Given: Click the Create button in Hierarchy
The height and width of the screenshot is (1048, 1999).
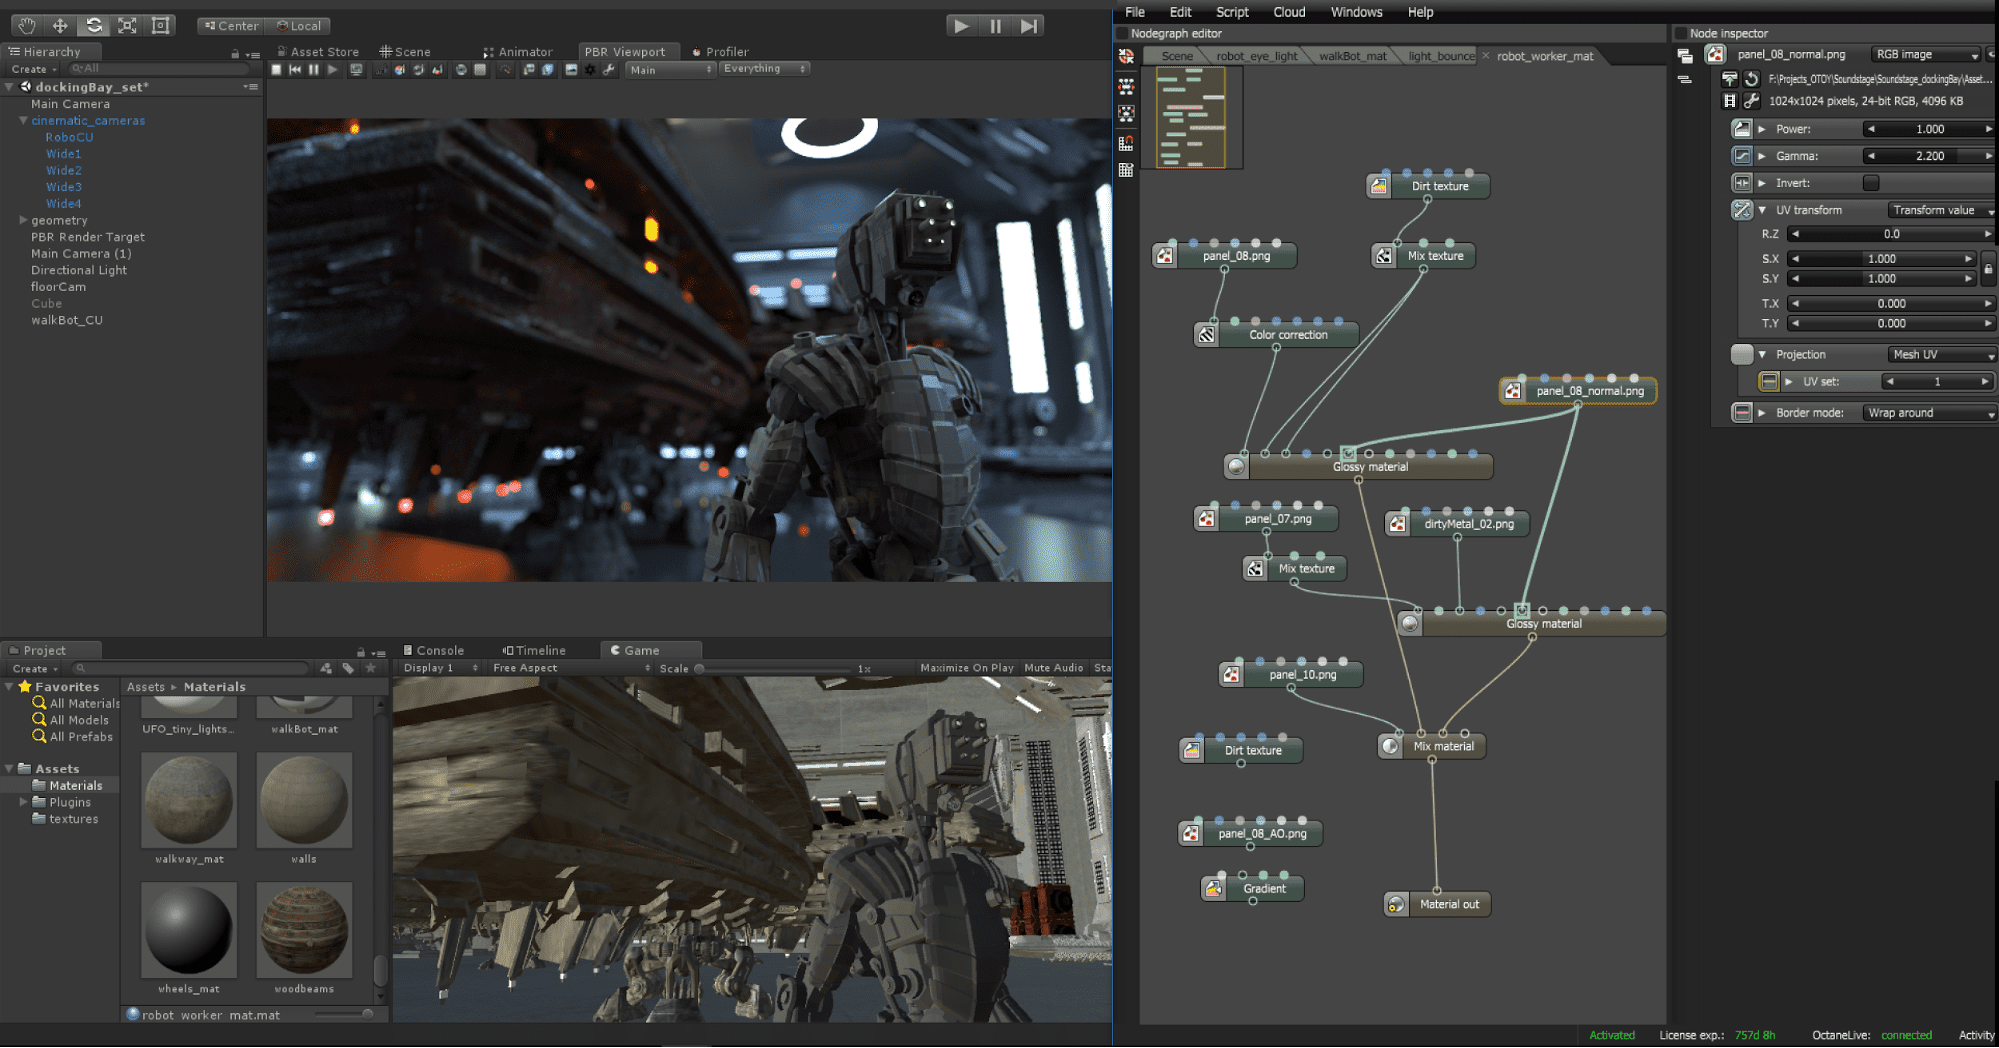Looking at the screenshot, I should (x=31, y=68).
